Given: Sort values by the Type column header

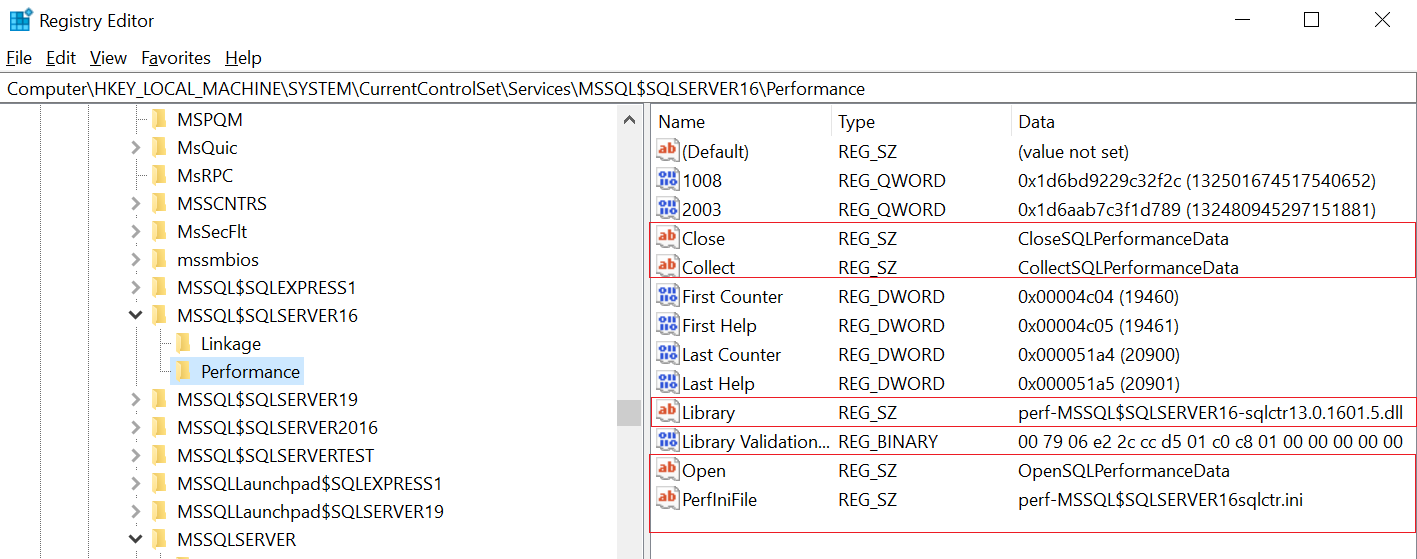Looking at the screenshot, I should point(856,122).
